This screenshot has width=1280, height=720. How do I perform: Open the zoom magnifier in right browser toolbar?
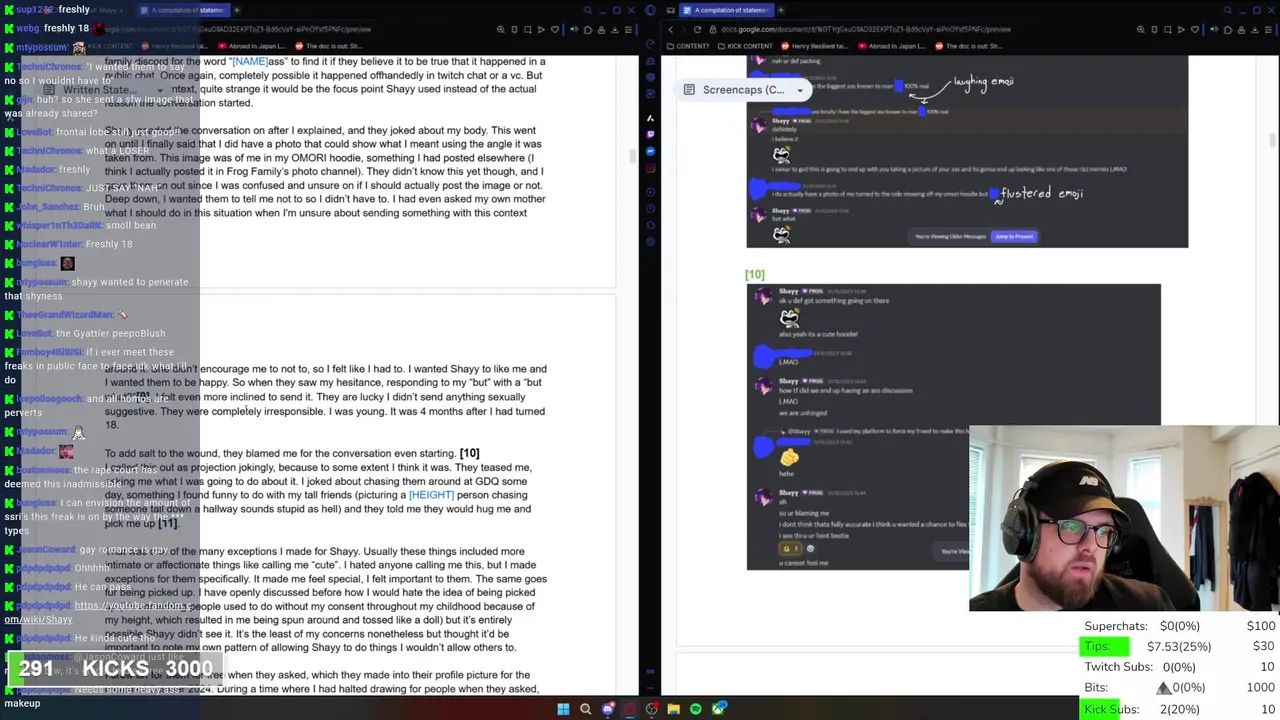[x=1140, y=29]
